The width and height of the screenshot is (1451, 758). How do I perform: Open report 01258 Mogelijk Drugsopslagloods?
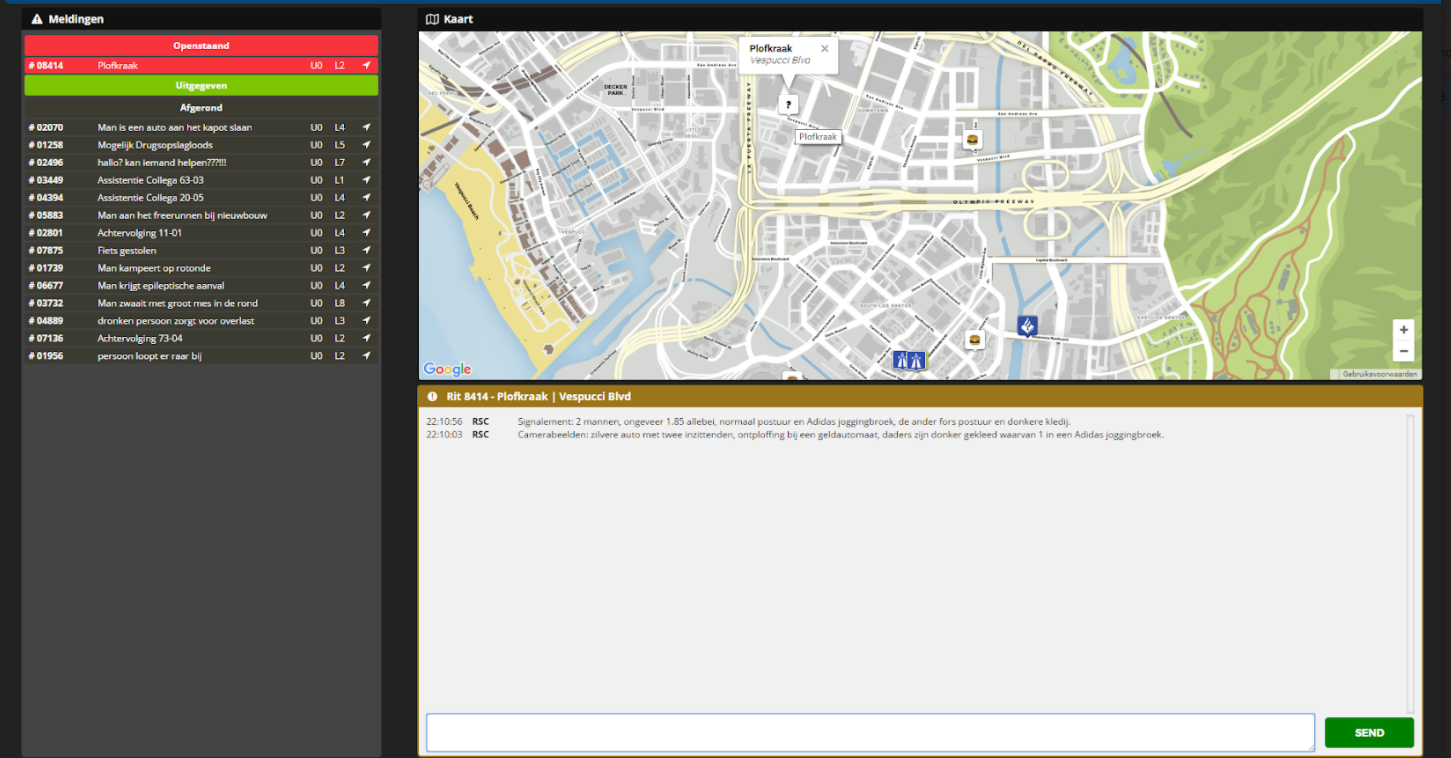(155, 146)
